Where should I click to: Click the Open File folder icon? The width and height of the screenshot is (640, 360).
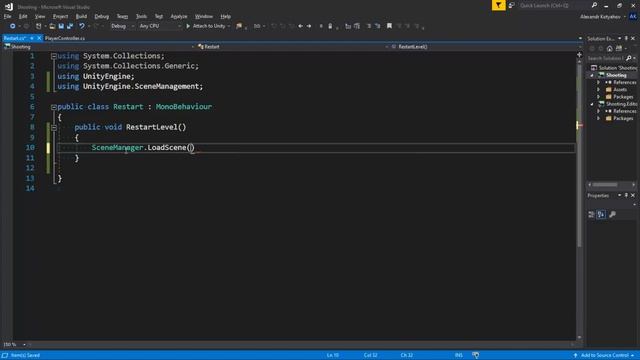pos(52,26)
